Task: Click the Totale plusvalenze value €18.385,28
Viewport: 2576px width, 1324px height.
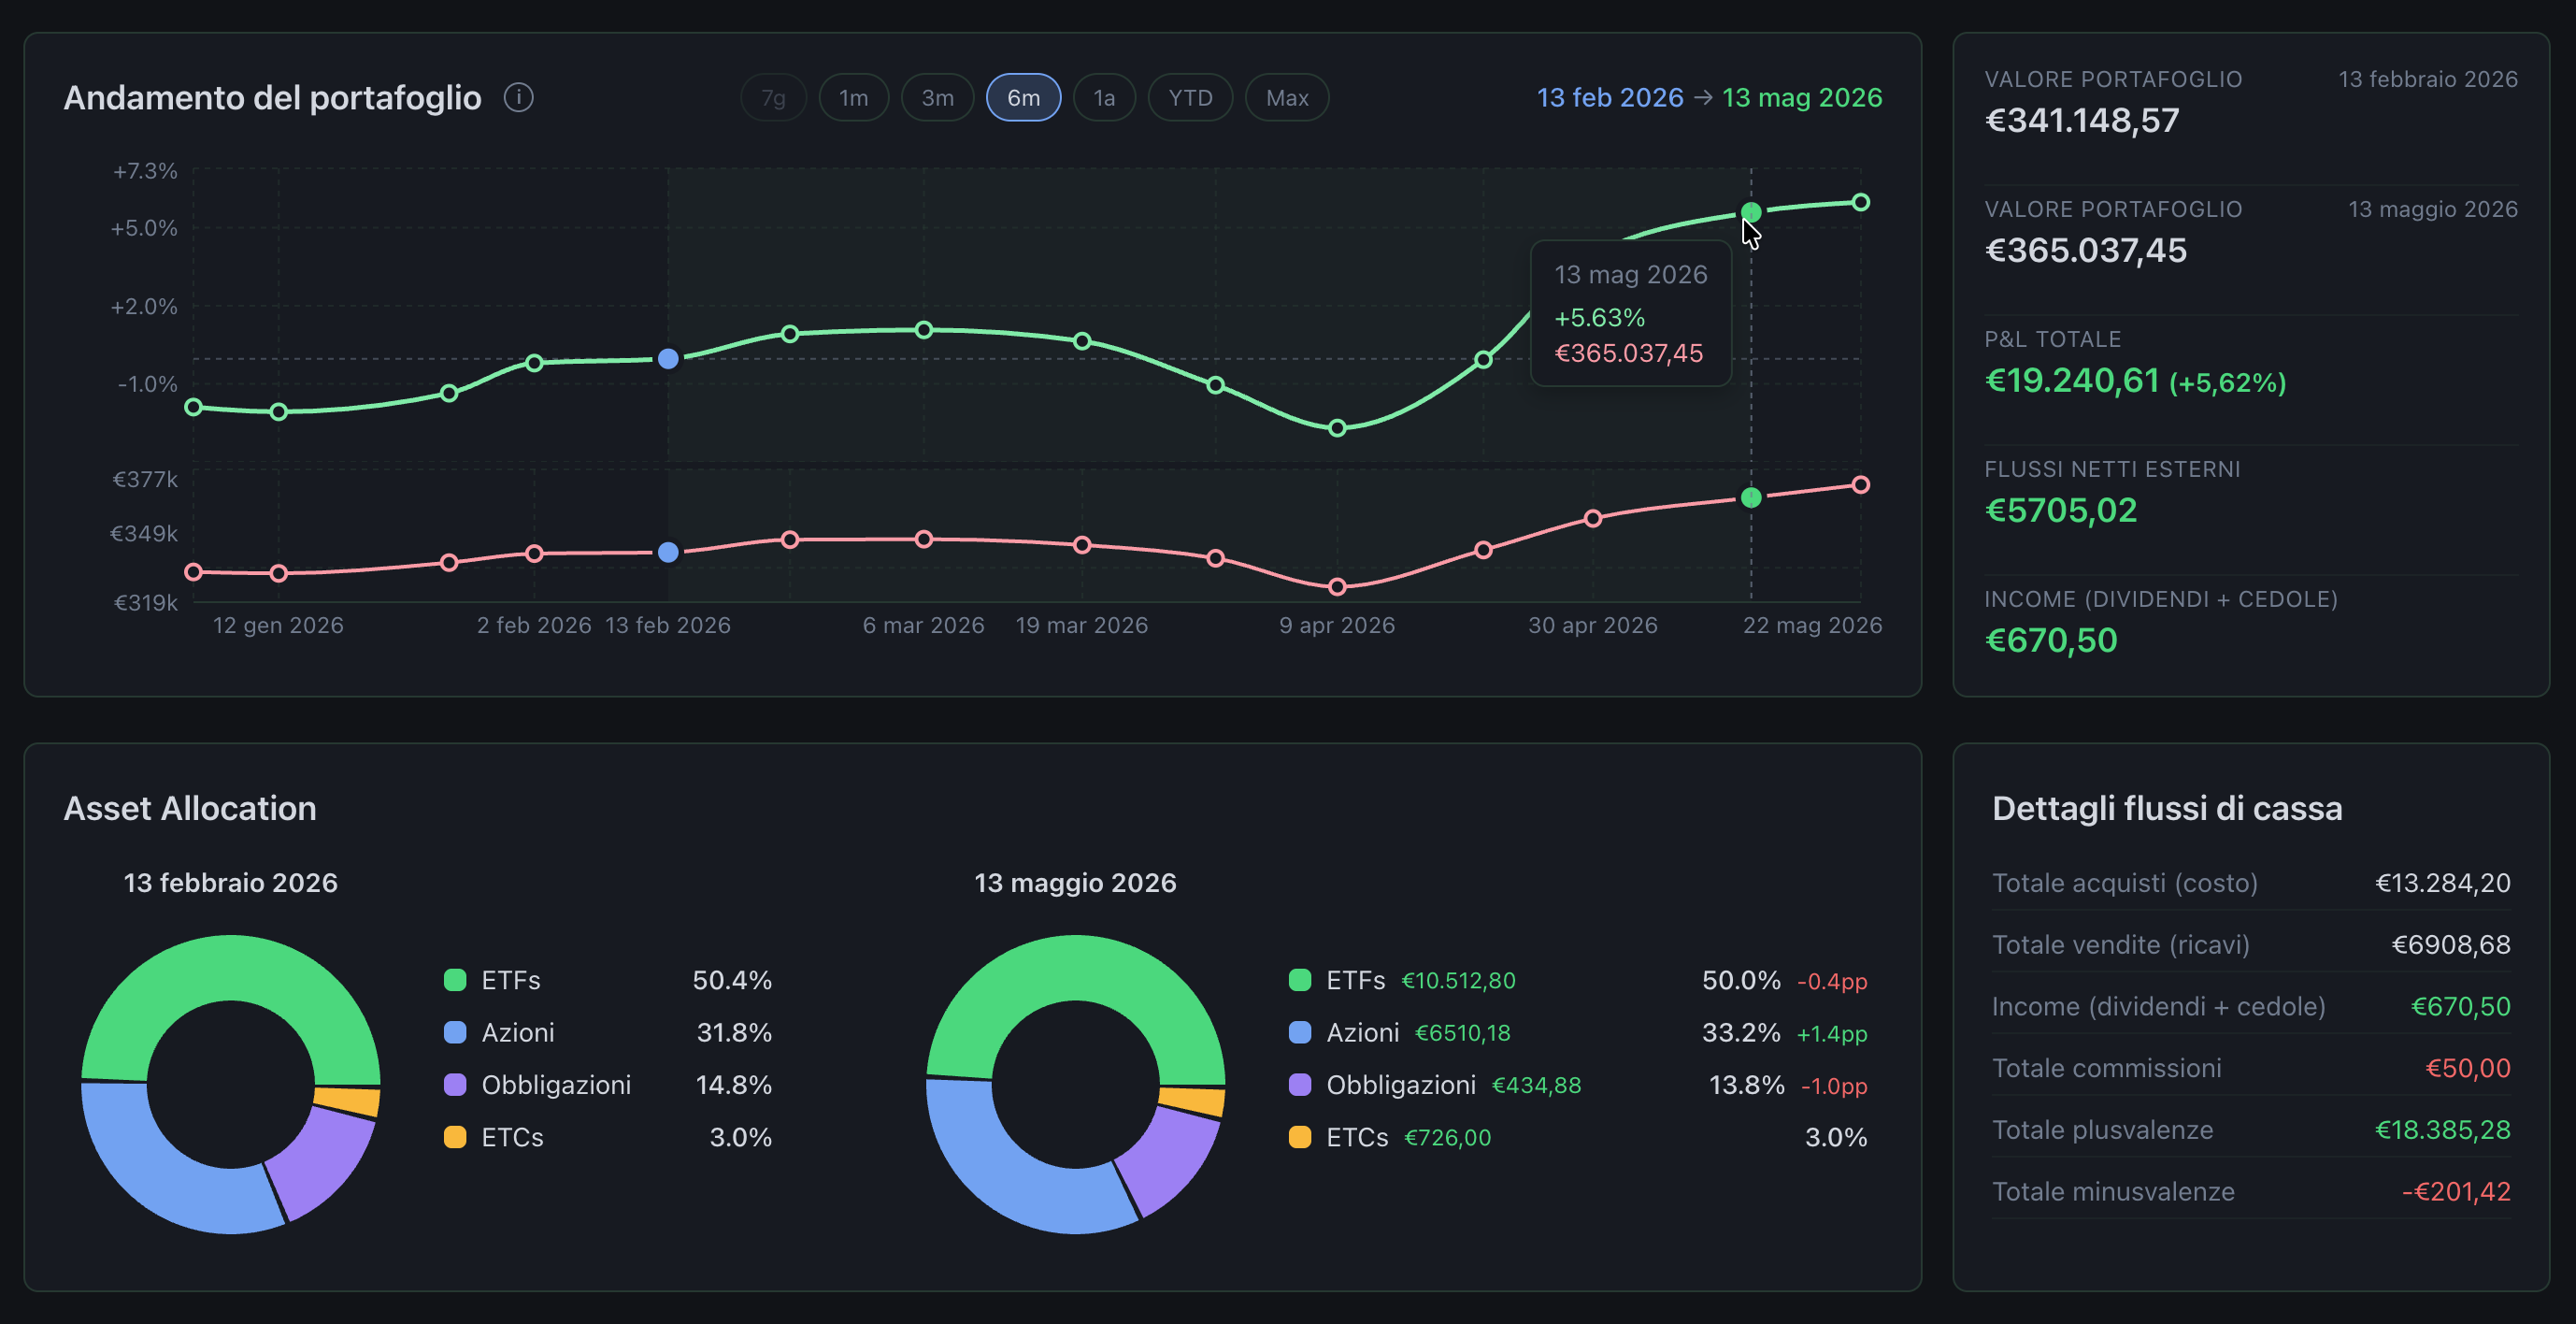Action: coord(2443,1130)
